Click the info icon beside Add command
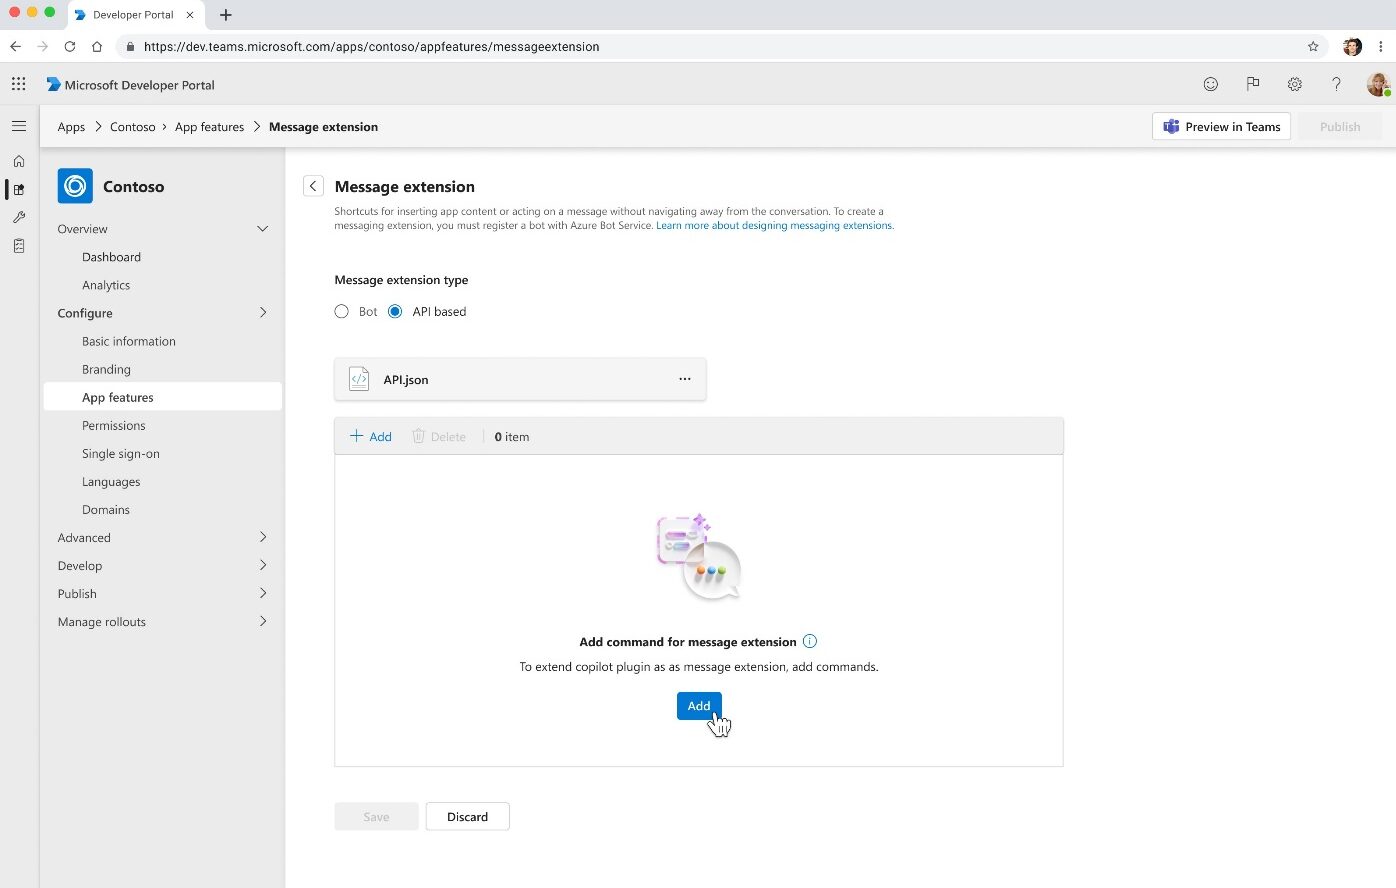This screenshot has width=1396, height=888. coord(810,641)
